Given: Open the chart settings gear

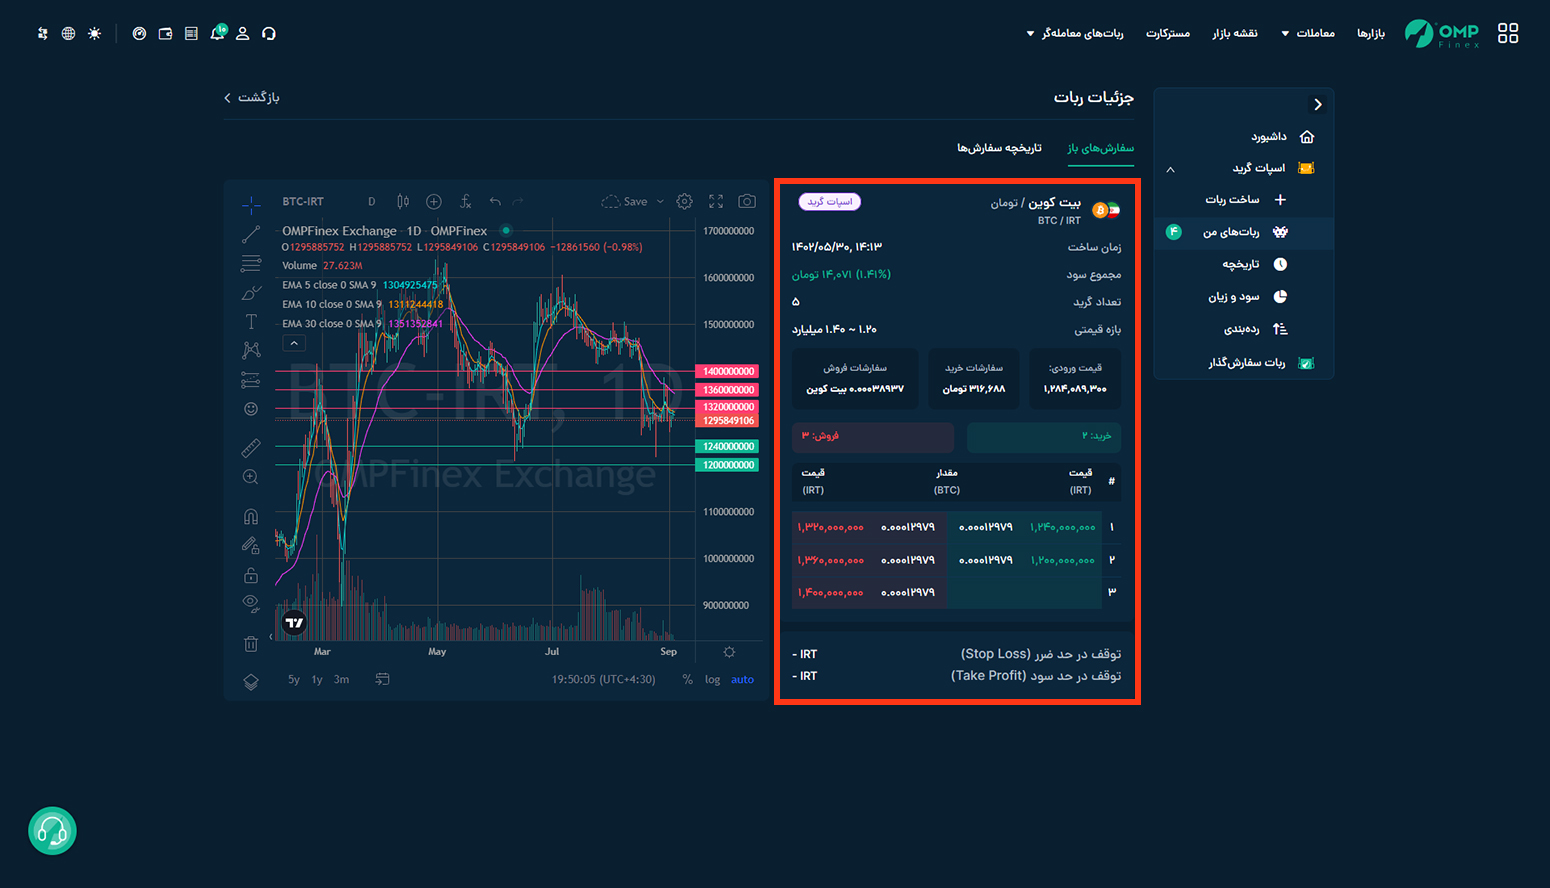Looking at the screenshot, I should 684,201.
